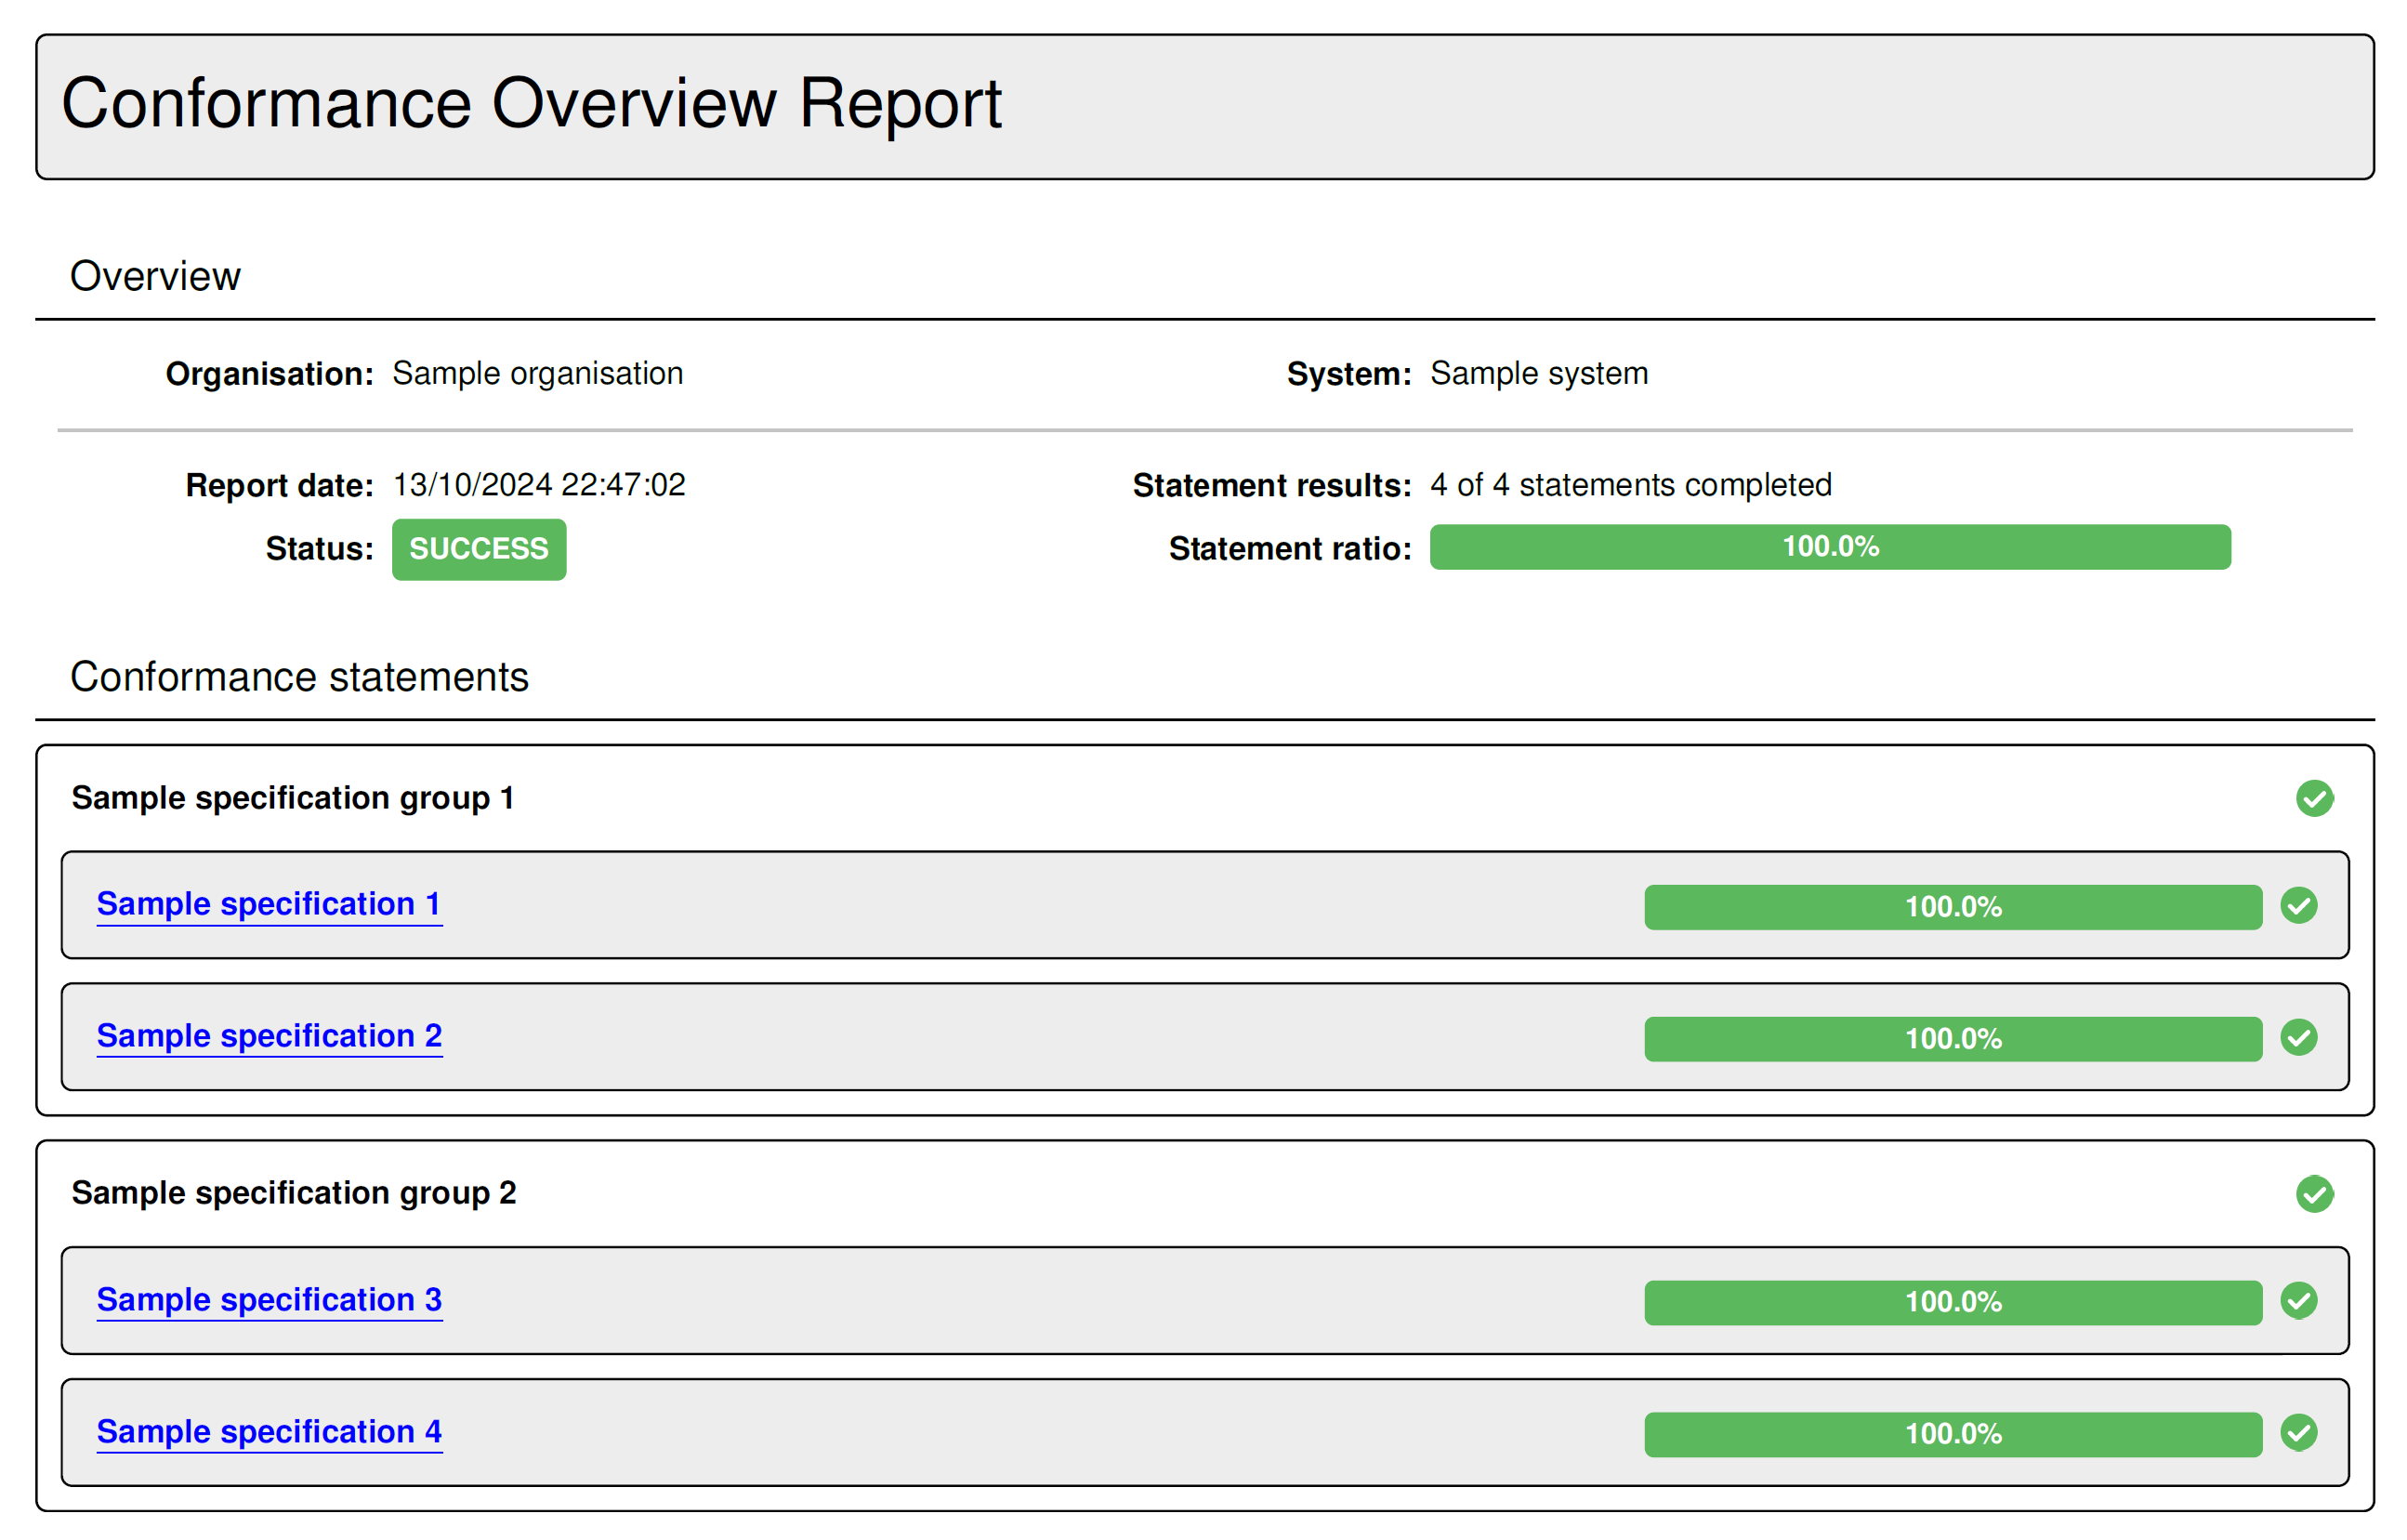This screenshot has width=2407, height=1540.
Task: Select the Sample organisation value
Action: [x=538, y=373]
